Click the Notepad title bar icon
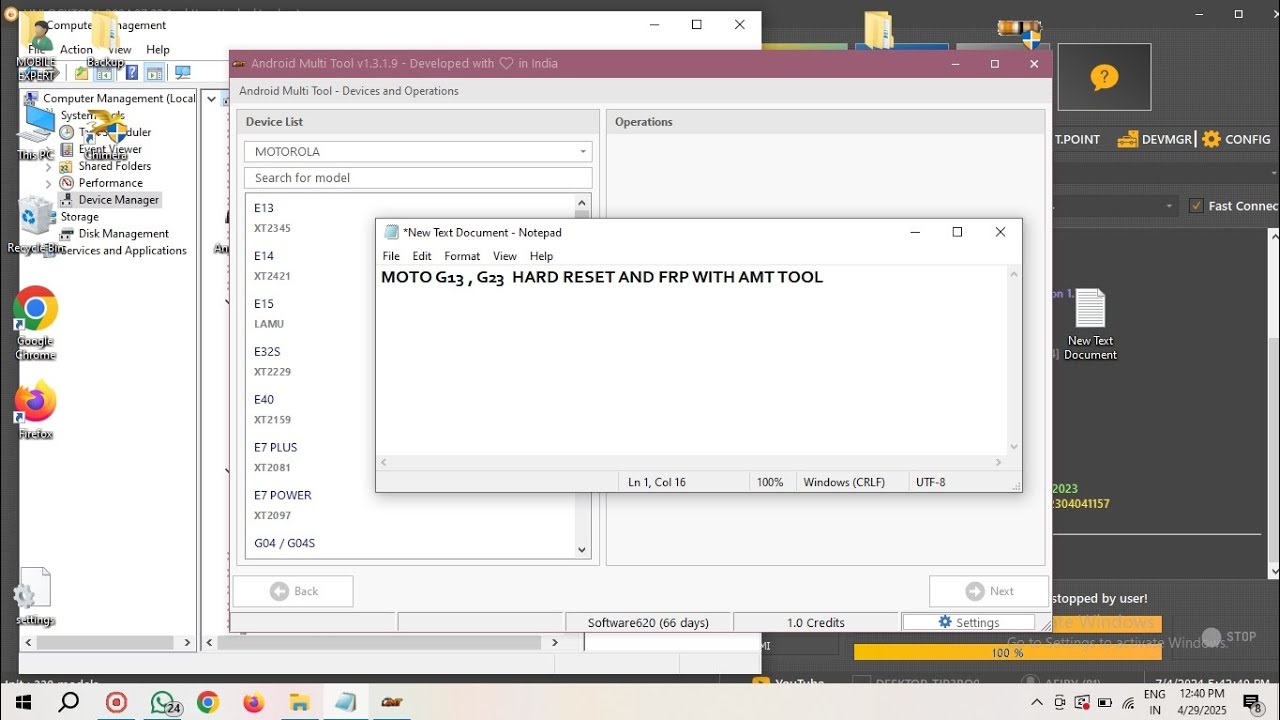1280x720 pixels. 391,232
